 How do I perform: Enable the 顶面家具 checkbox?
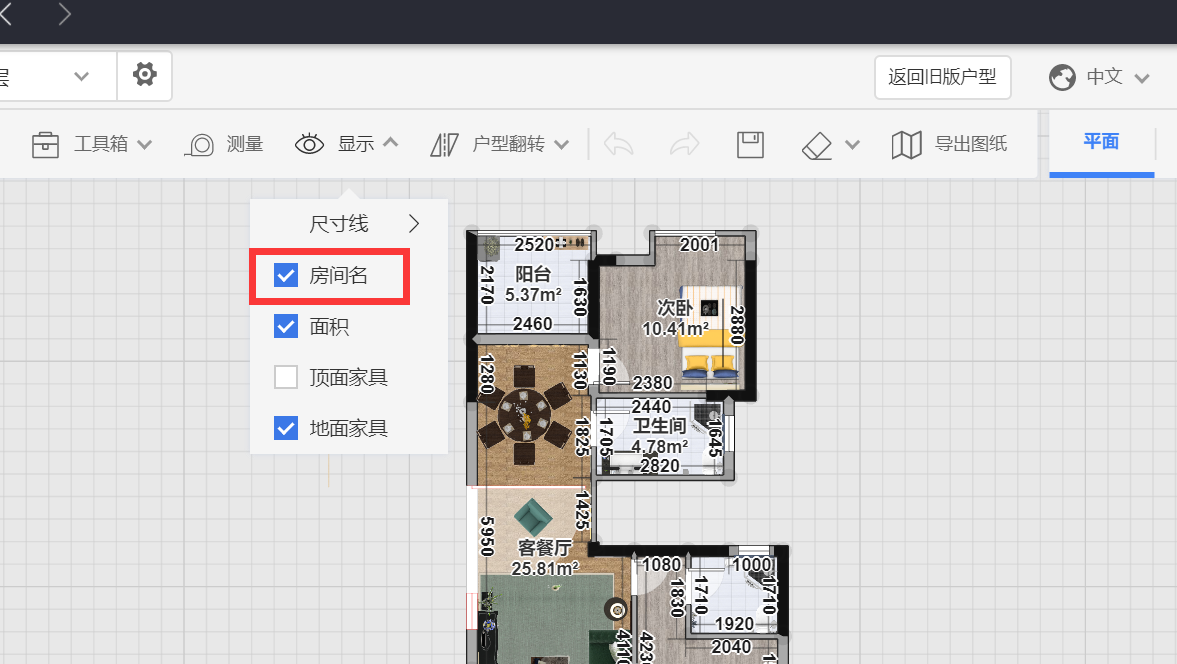[286, 377]
